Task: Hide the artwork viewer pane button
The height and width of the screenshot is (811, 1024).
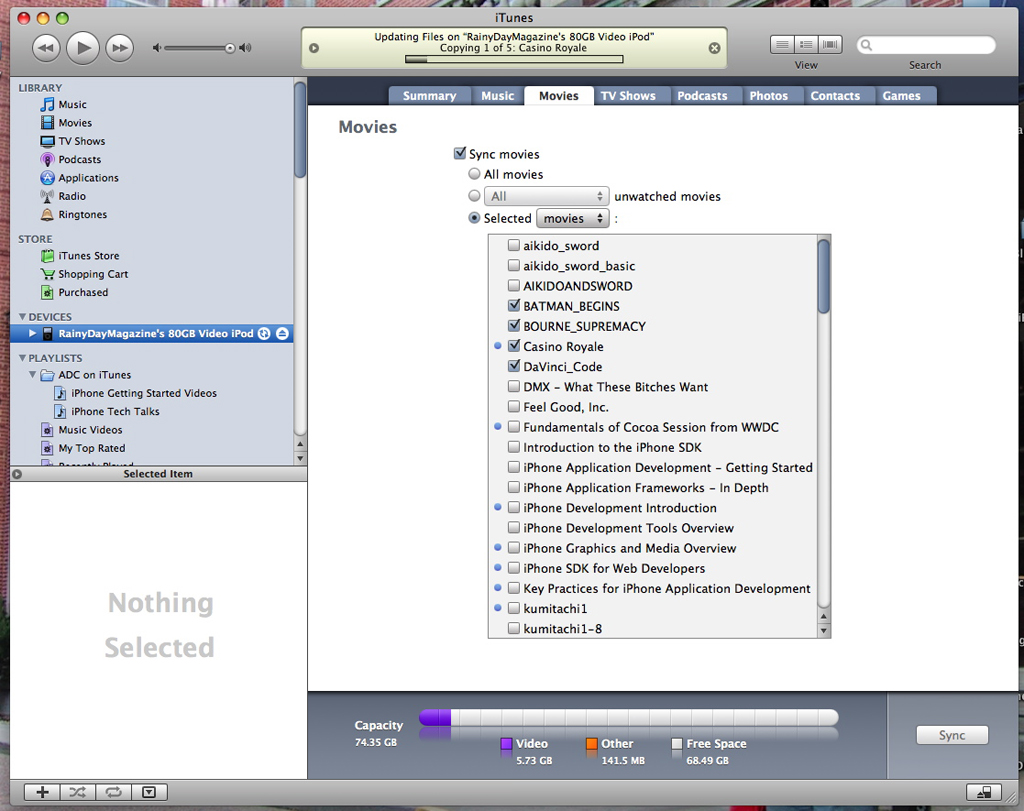Action: [x=150, y=792]
